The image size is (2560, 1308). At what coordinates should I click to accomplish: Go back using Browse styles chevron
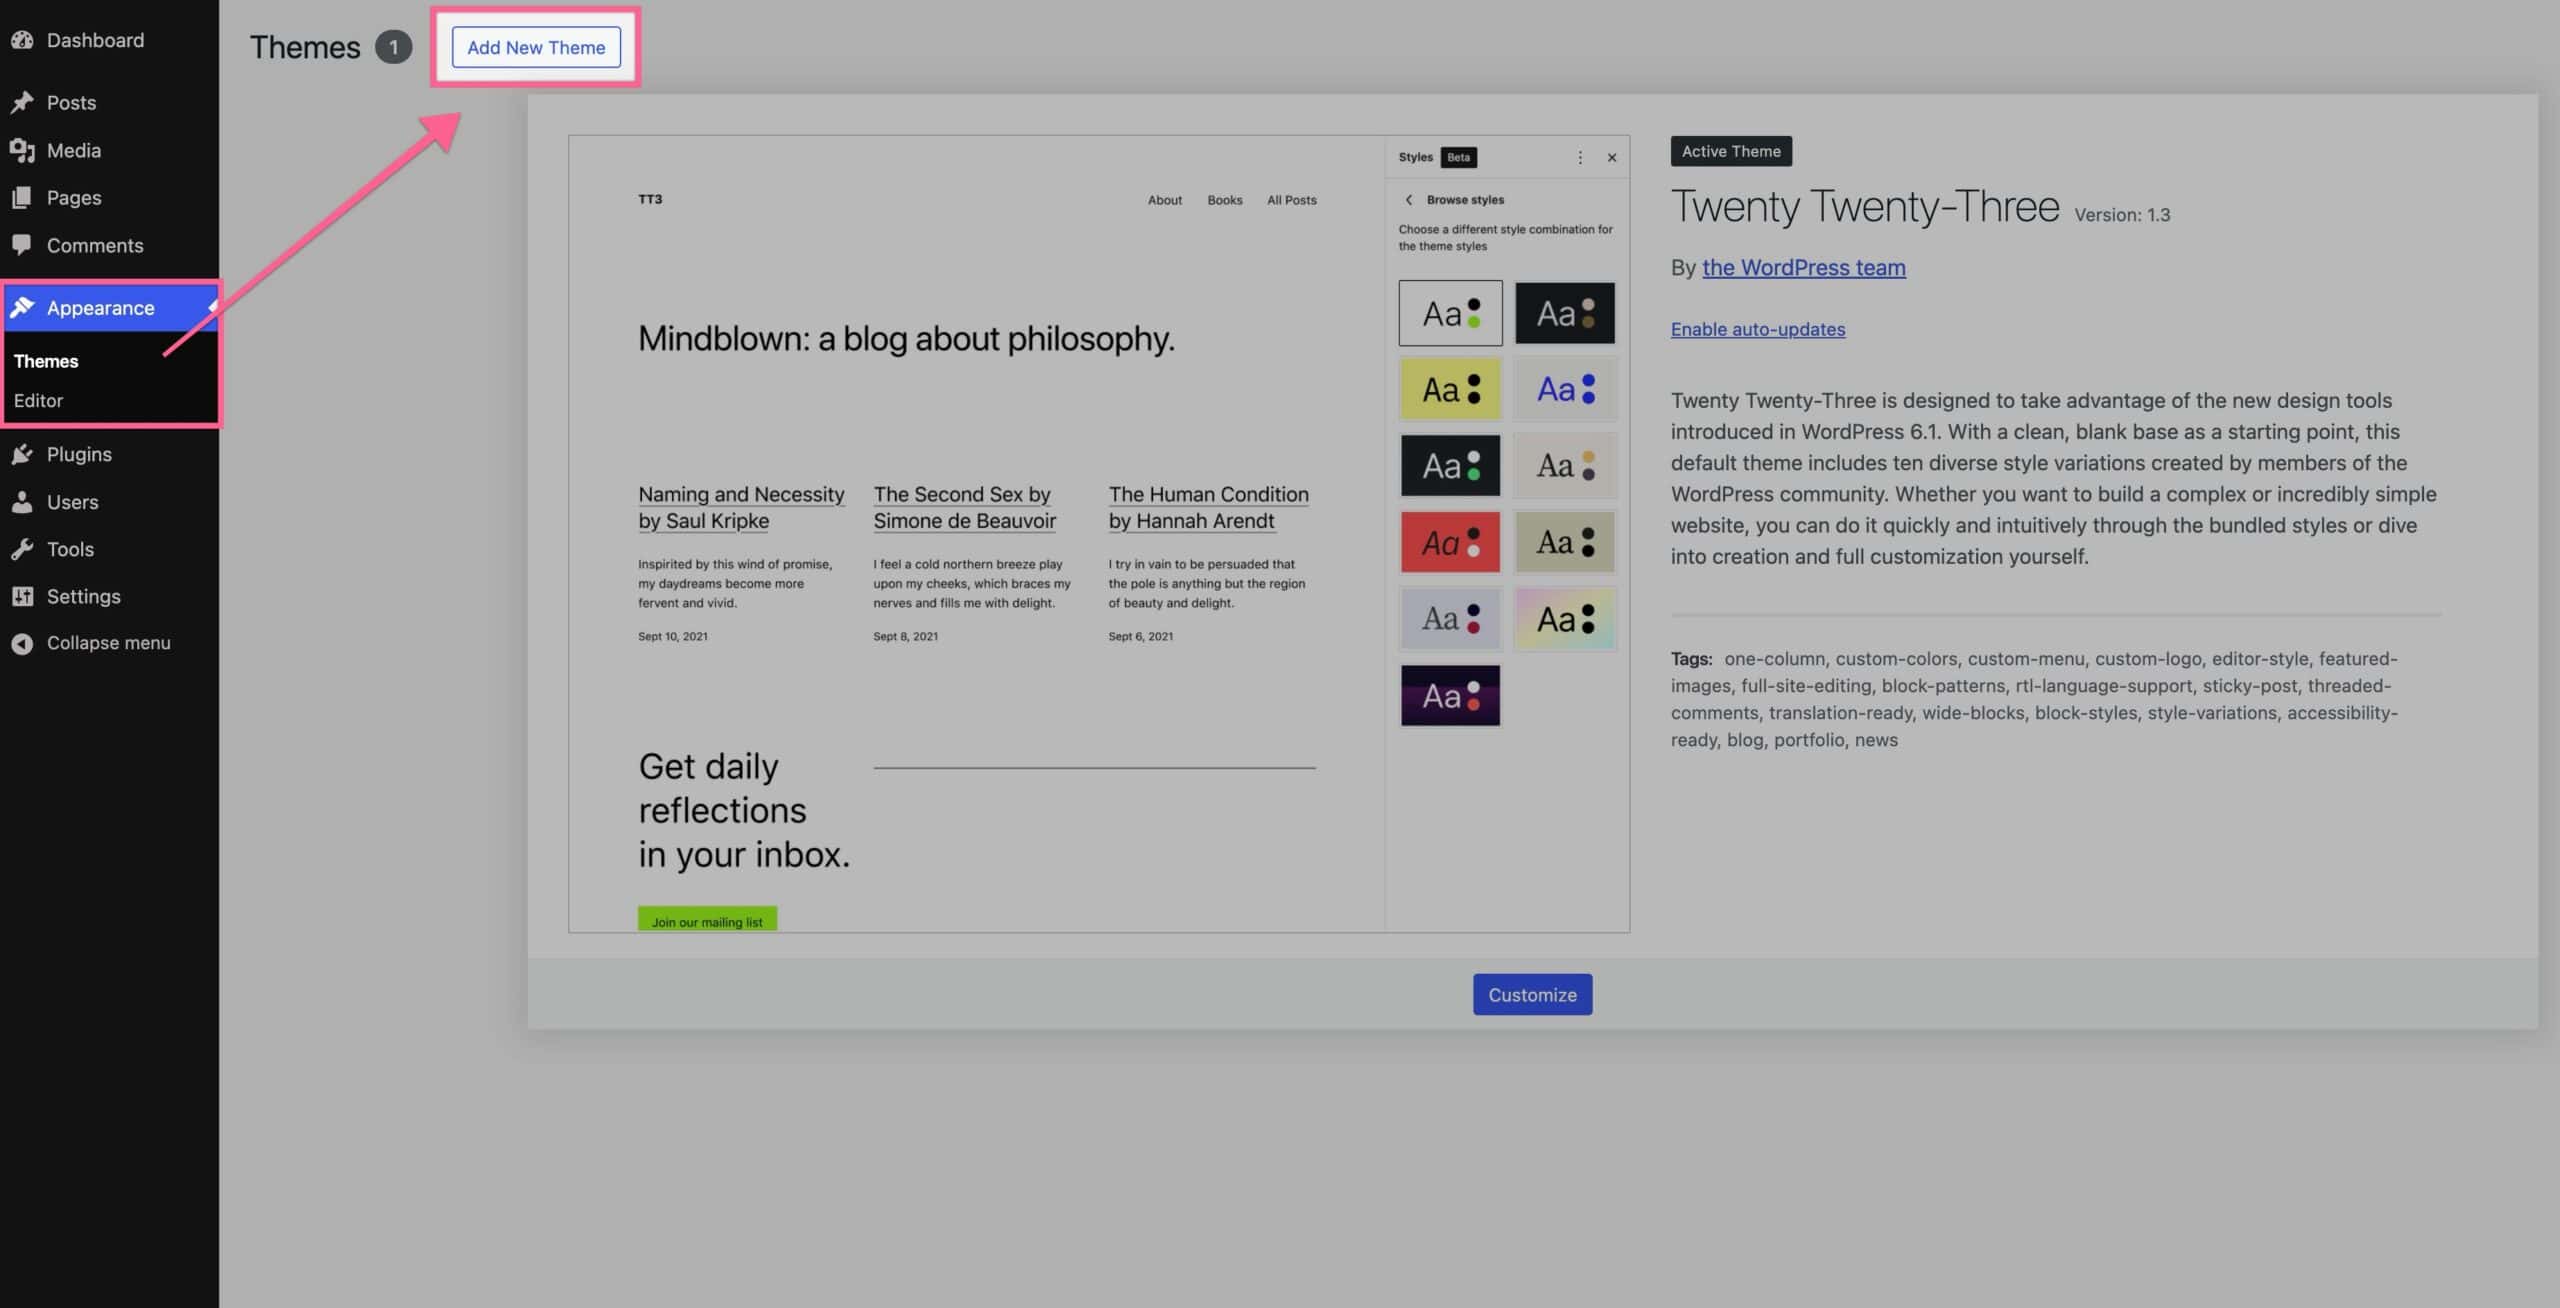(1409, 200)
